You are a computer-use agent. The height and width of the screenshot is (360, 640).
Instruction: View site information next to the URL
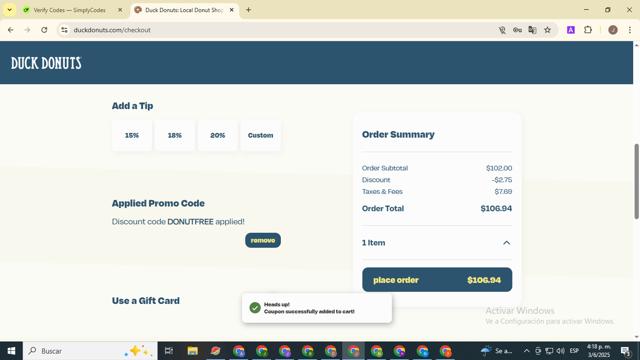[64, 30]
